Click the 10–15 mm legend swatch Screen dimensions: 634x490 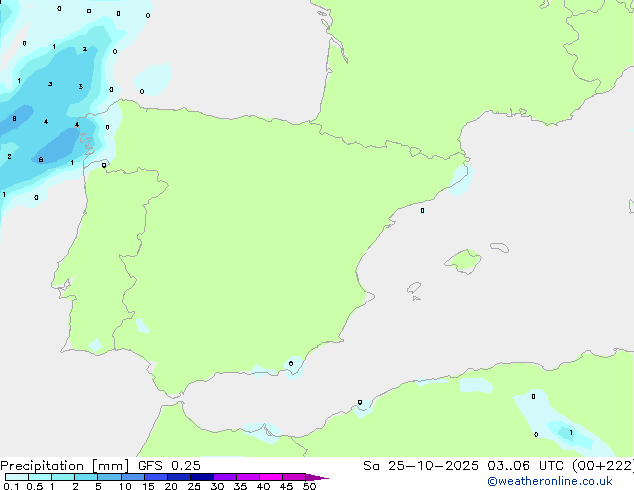(x=133, y=477)
